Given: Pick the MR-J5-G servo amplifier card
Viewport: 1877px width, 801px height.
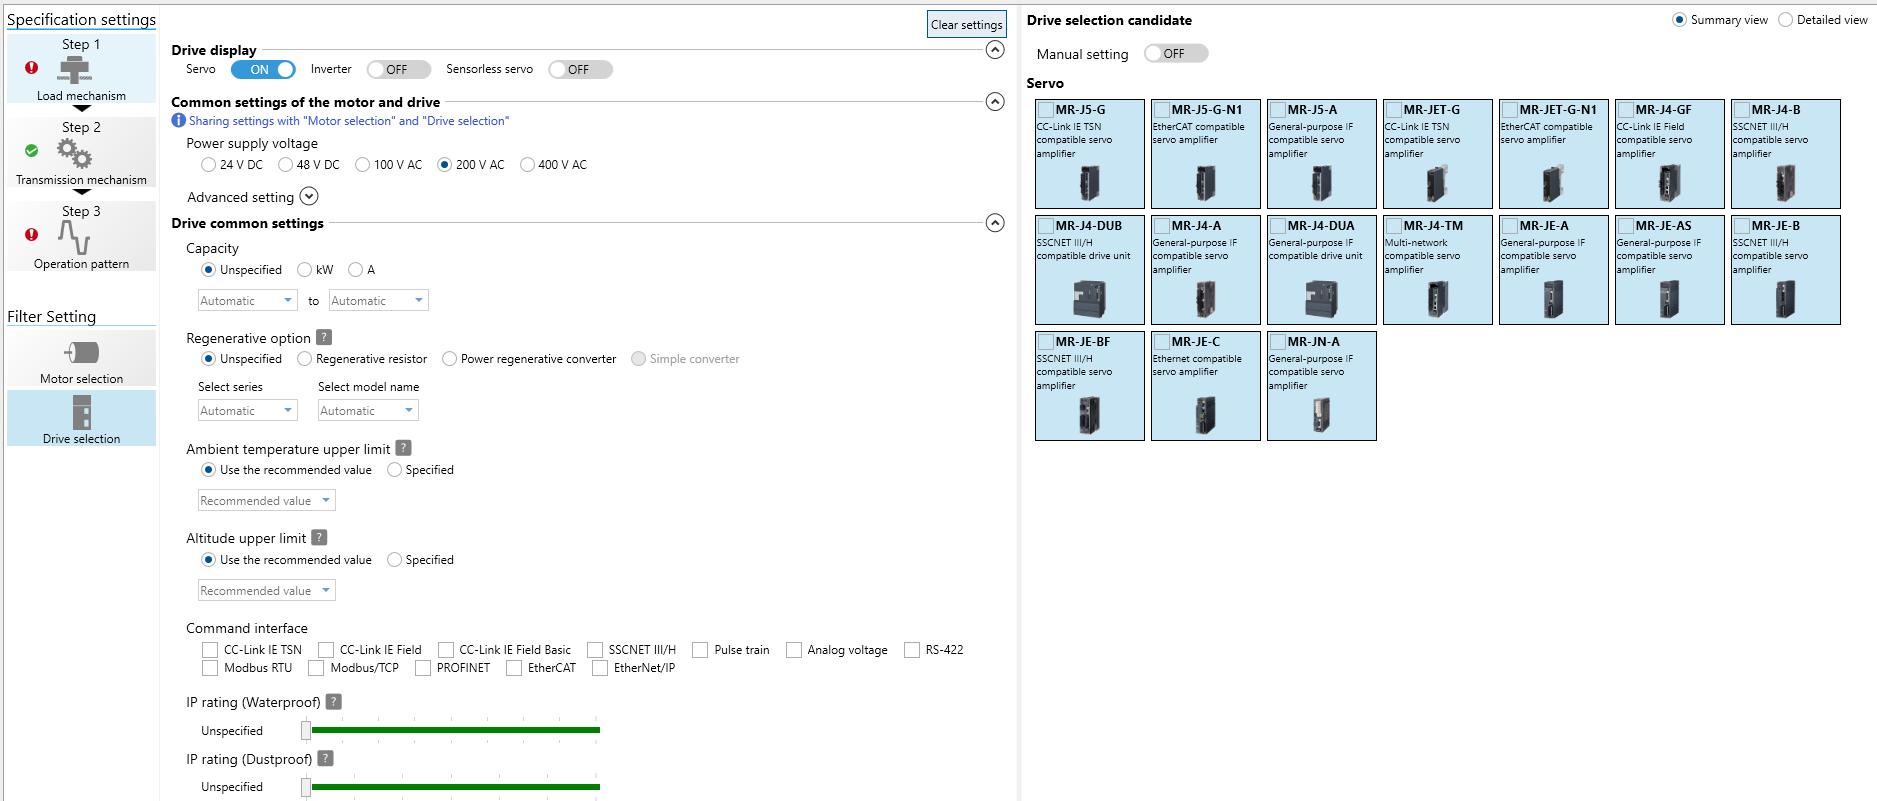Looking at the screenshot, I should click(x=1089, y=154).
